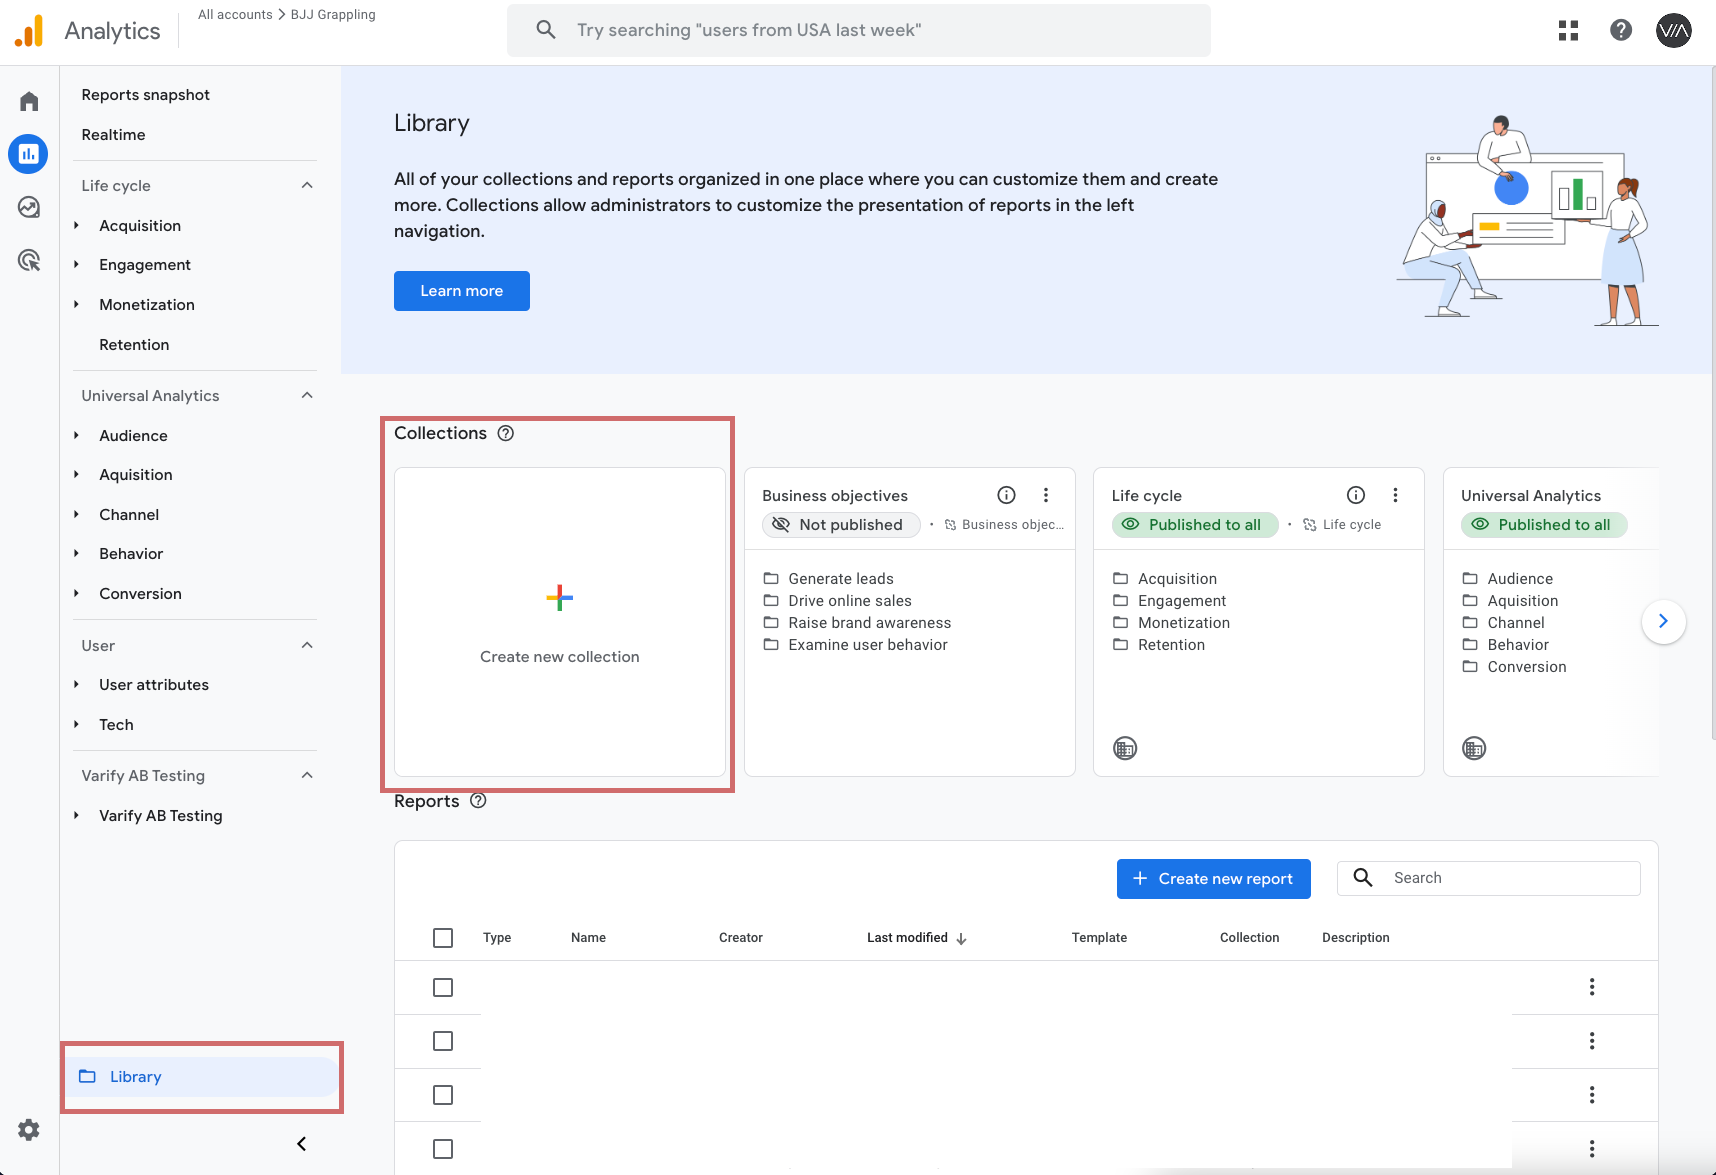Viewport: 1716px width, 1175px height.
Task: Open the Realtime report
Action: coord(113,135)
